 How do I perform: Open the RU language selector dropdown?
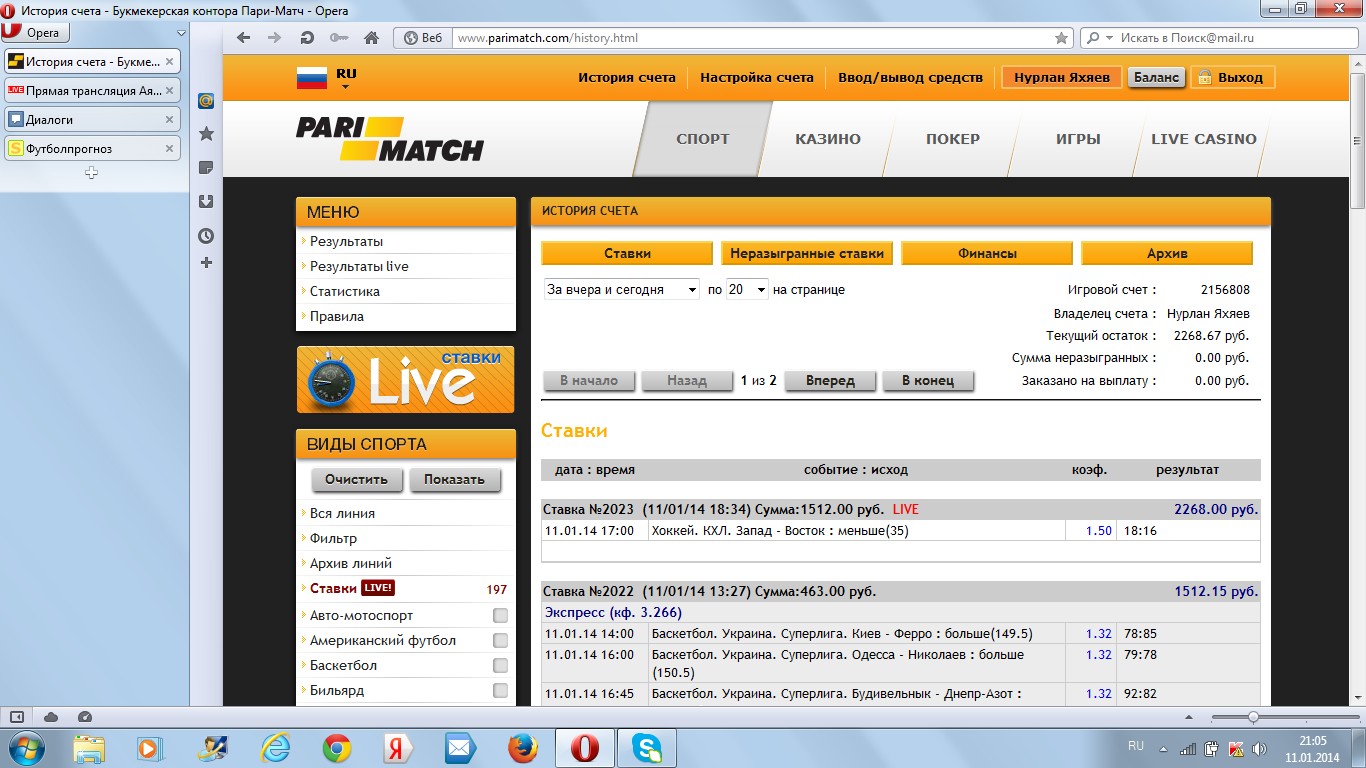tap(345, 79)
